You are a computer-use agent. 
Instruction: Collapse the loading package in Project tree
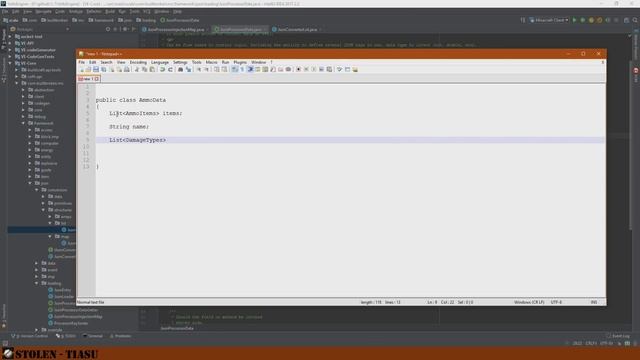[x=37, y=283]
